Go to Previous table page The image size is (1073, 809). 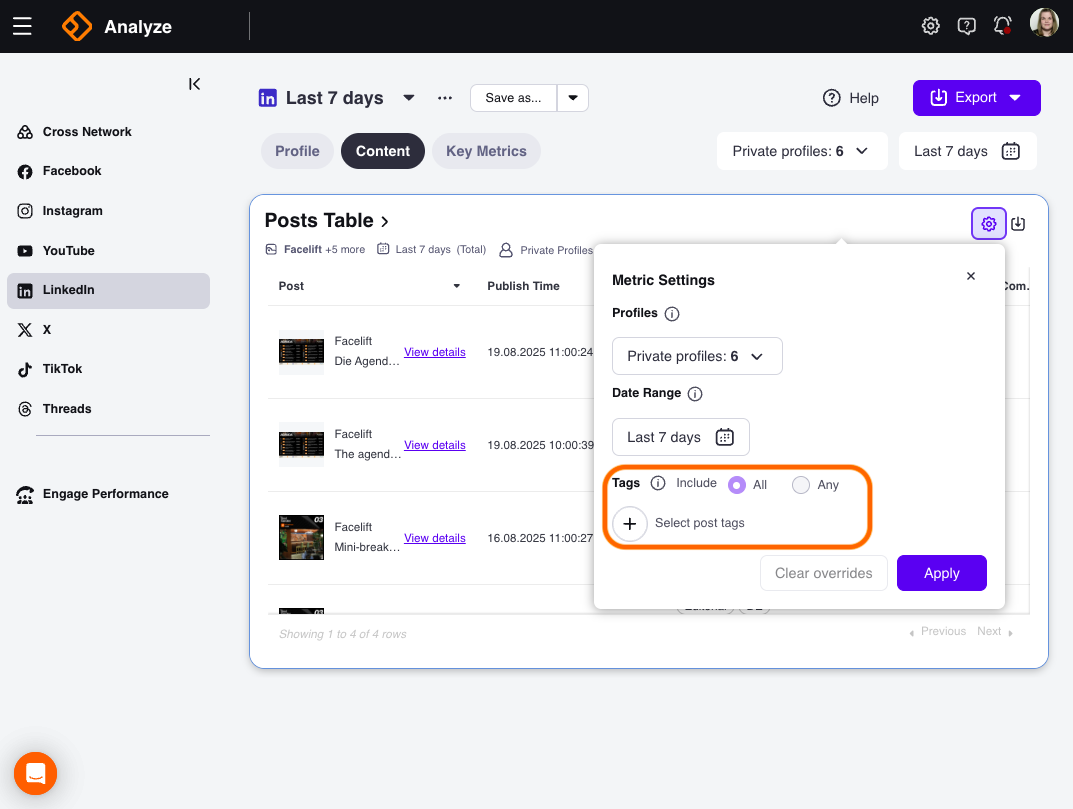(x=938, y=632)
